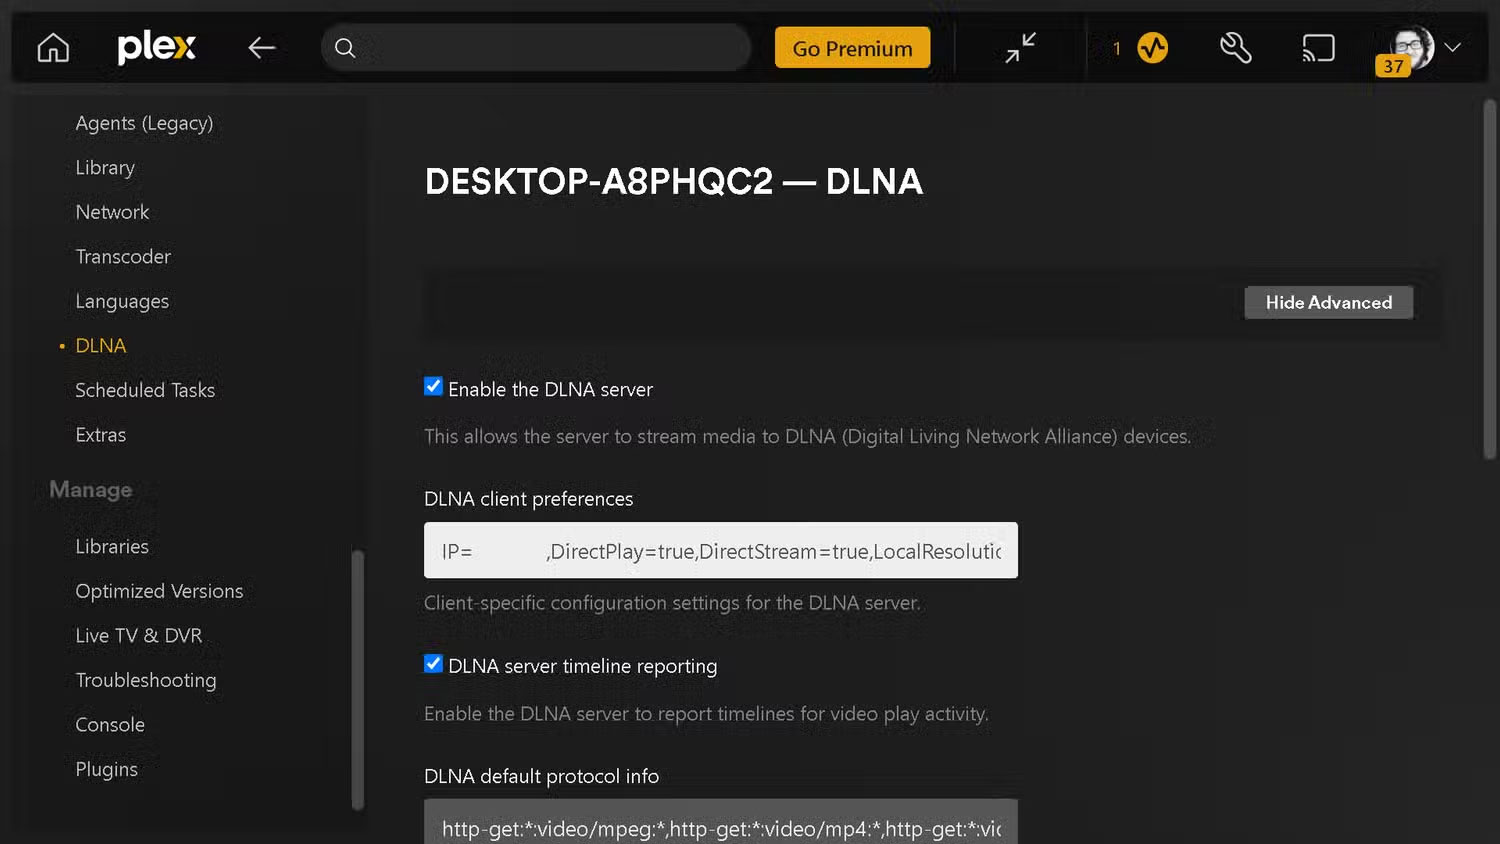Open Console page
Screen dimensions: 1500x844
110,725
